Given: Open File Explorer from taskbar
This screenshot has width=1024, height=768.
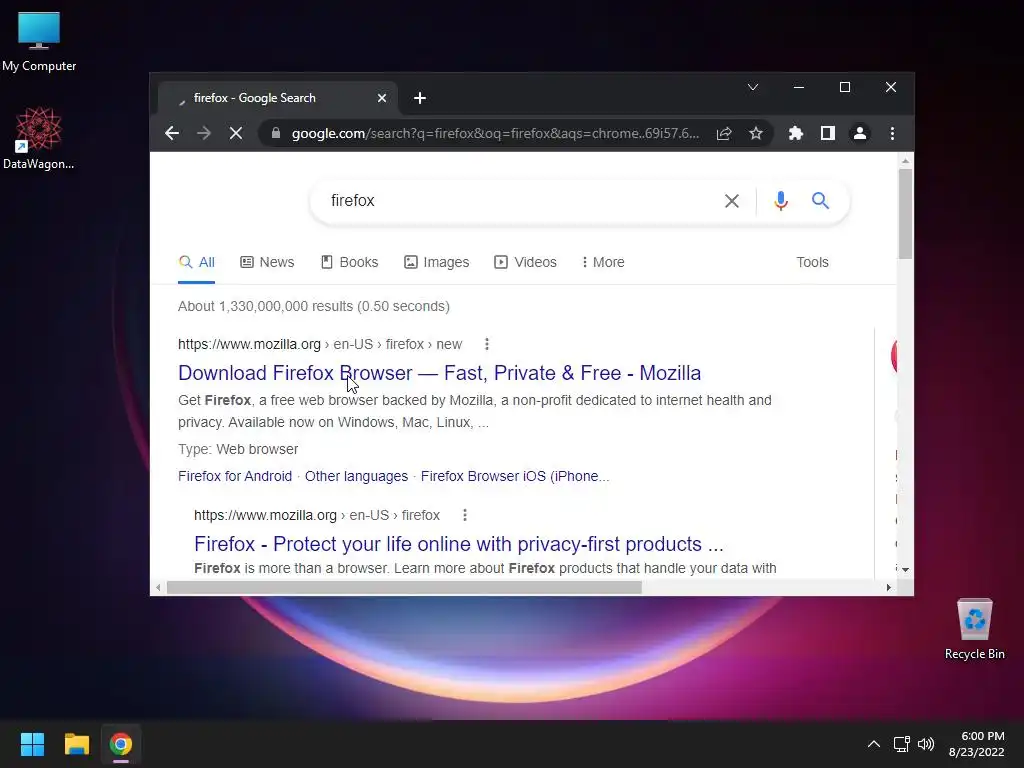Looking at the screenshot, I should (x=76, y=744).
